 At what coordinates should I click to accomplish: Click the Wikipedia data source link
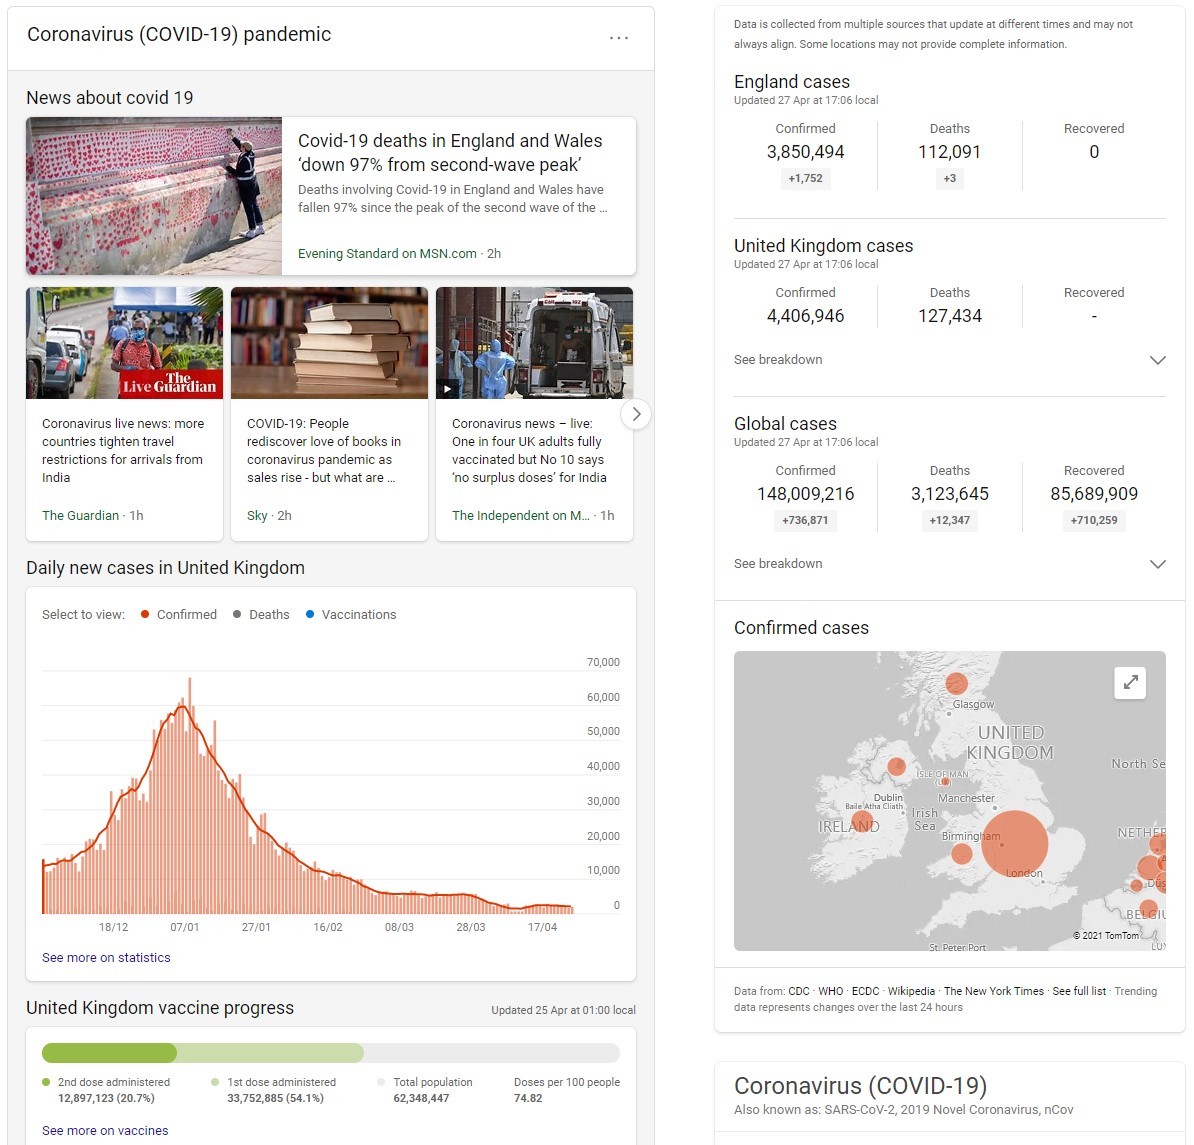pyautogui.click(x=911, y=992)
